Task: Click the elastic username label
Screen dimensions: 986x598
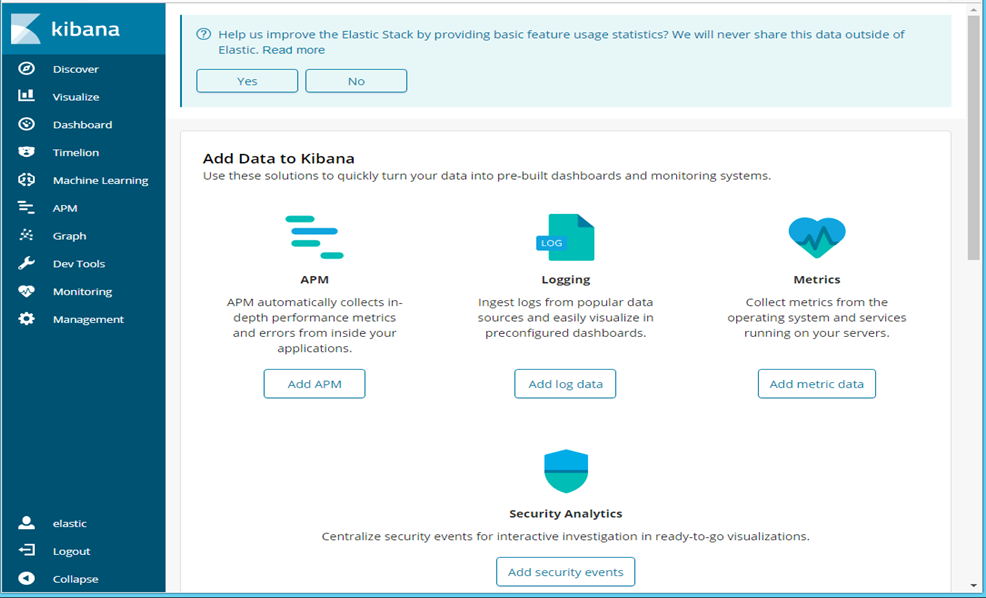Action: click(x=69, y=523)
